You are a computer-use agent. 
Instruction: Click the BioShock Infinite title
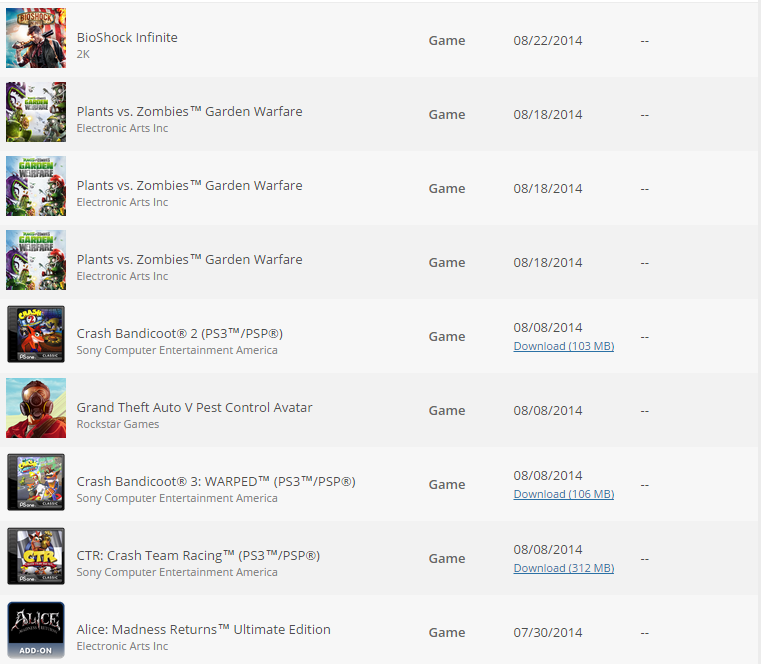click(x=127, y=37)
